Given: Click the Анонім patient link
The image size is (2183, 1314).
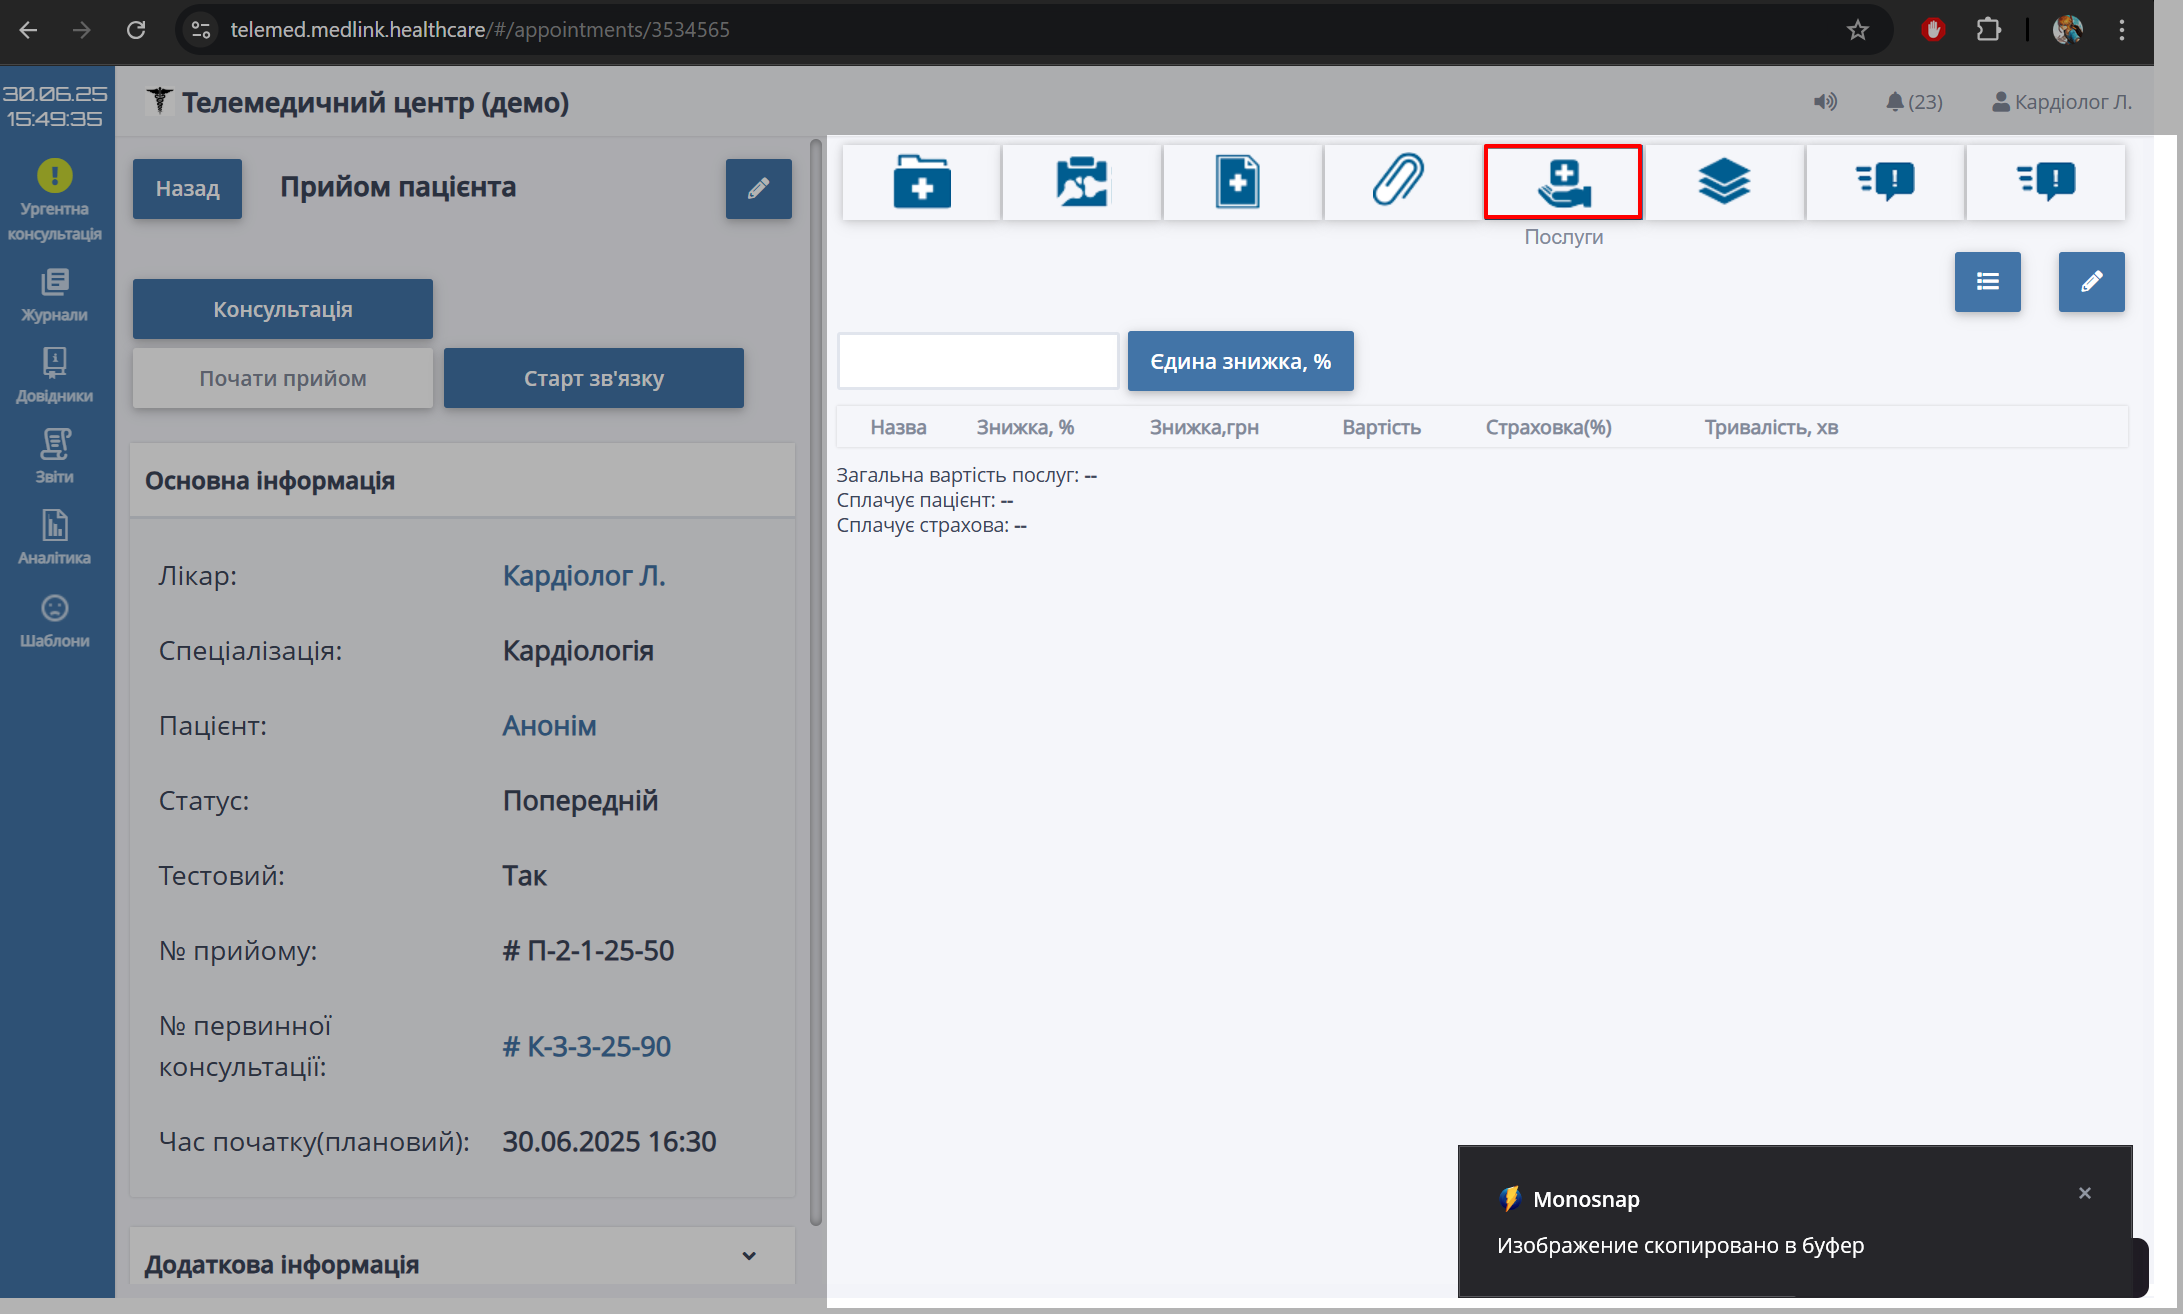Looking at the screenshot, I should click(549, 726).
